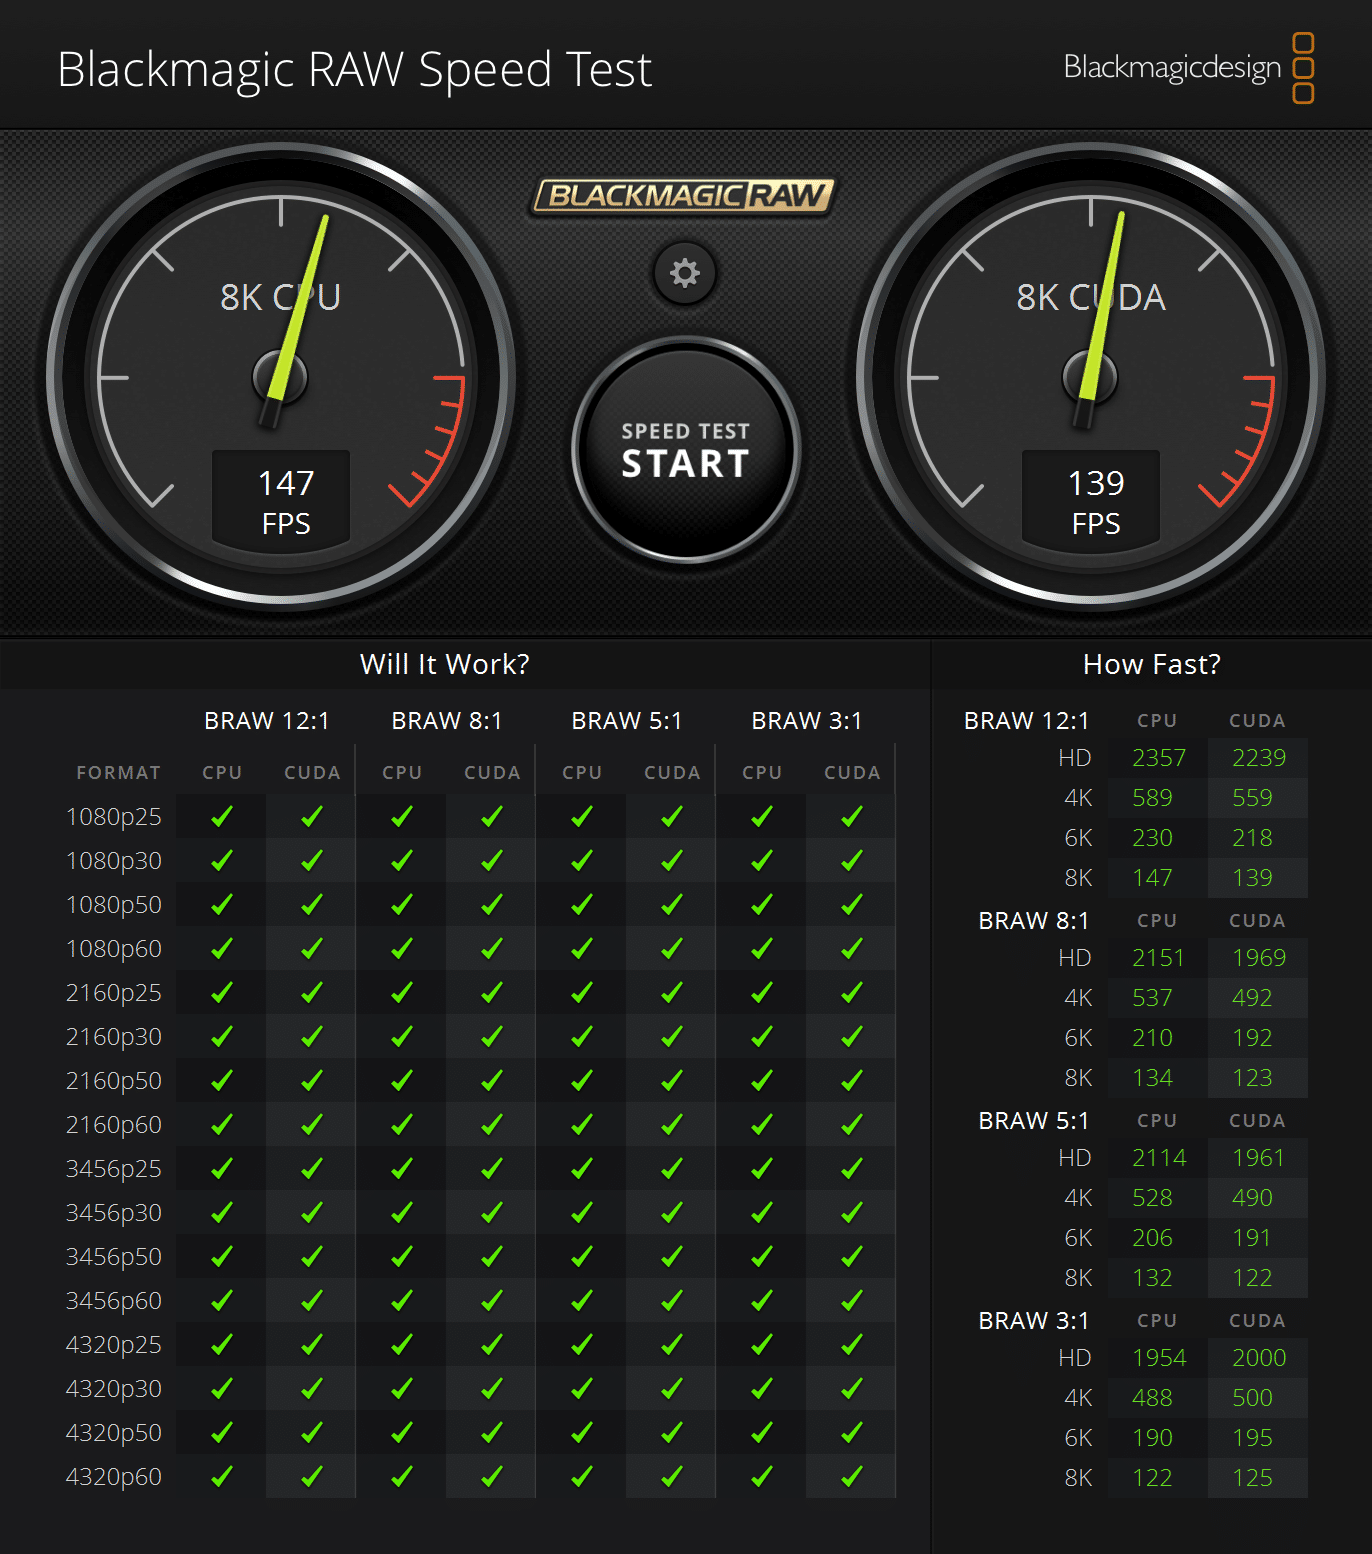Click the 8K CPU gauge dial

281,377
